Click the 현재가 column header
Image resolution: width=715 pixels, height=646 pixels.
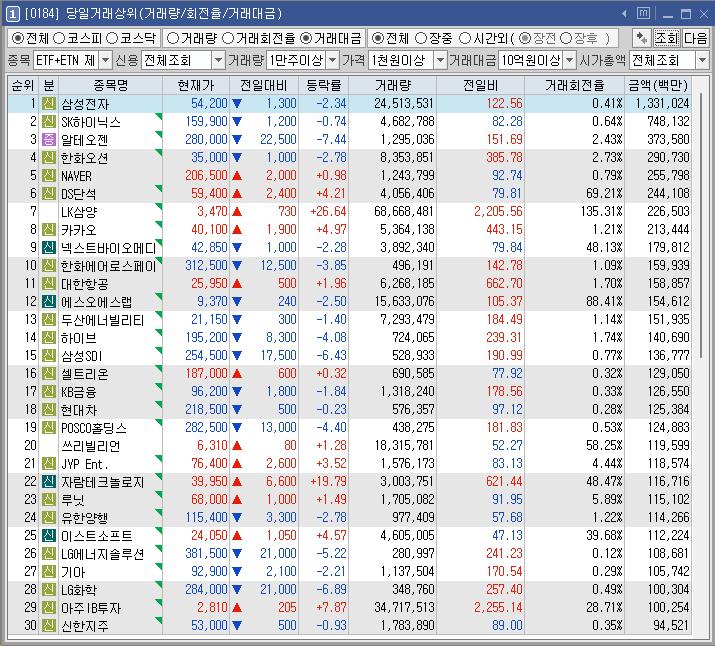coord(196,85)
